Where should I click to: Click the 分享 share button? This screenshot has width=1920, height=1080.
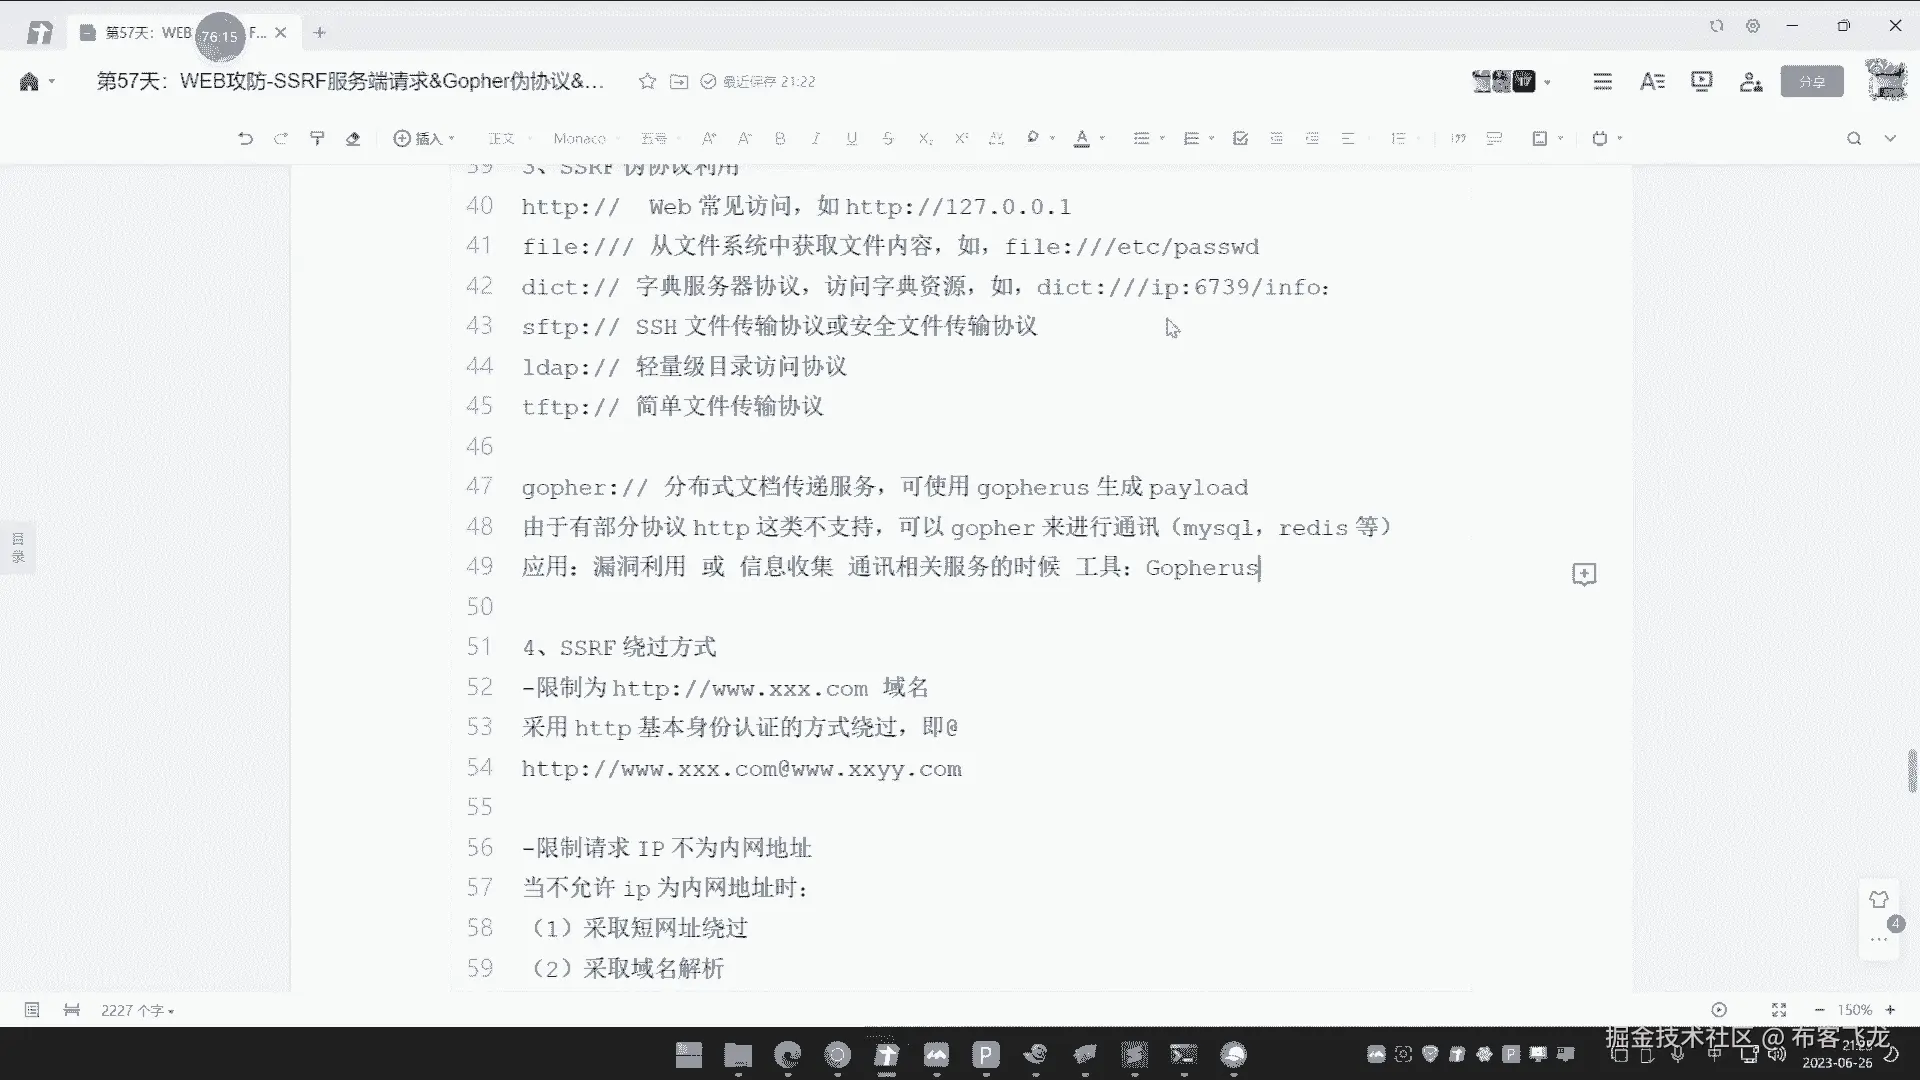pos(1811,81)
